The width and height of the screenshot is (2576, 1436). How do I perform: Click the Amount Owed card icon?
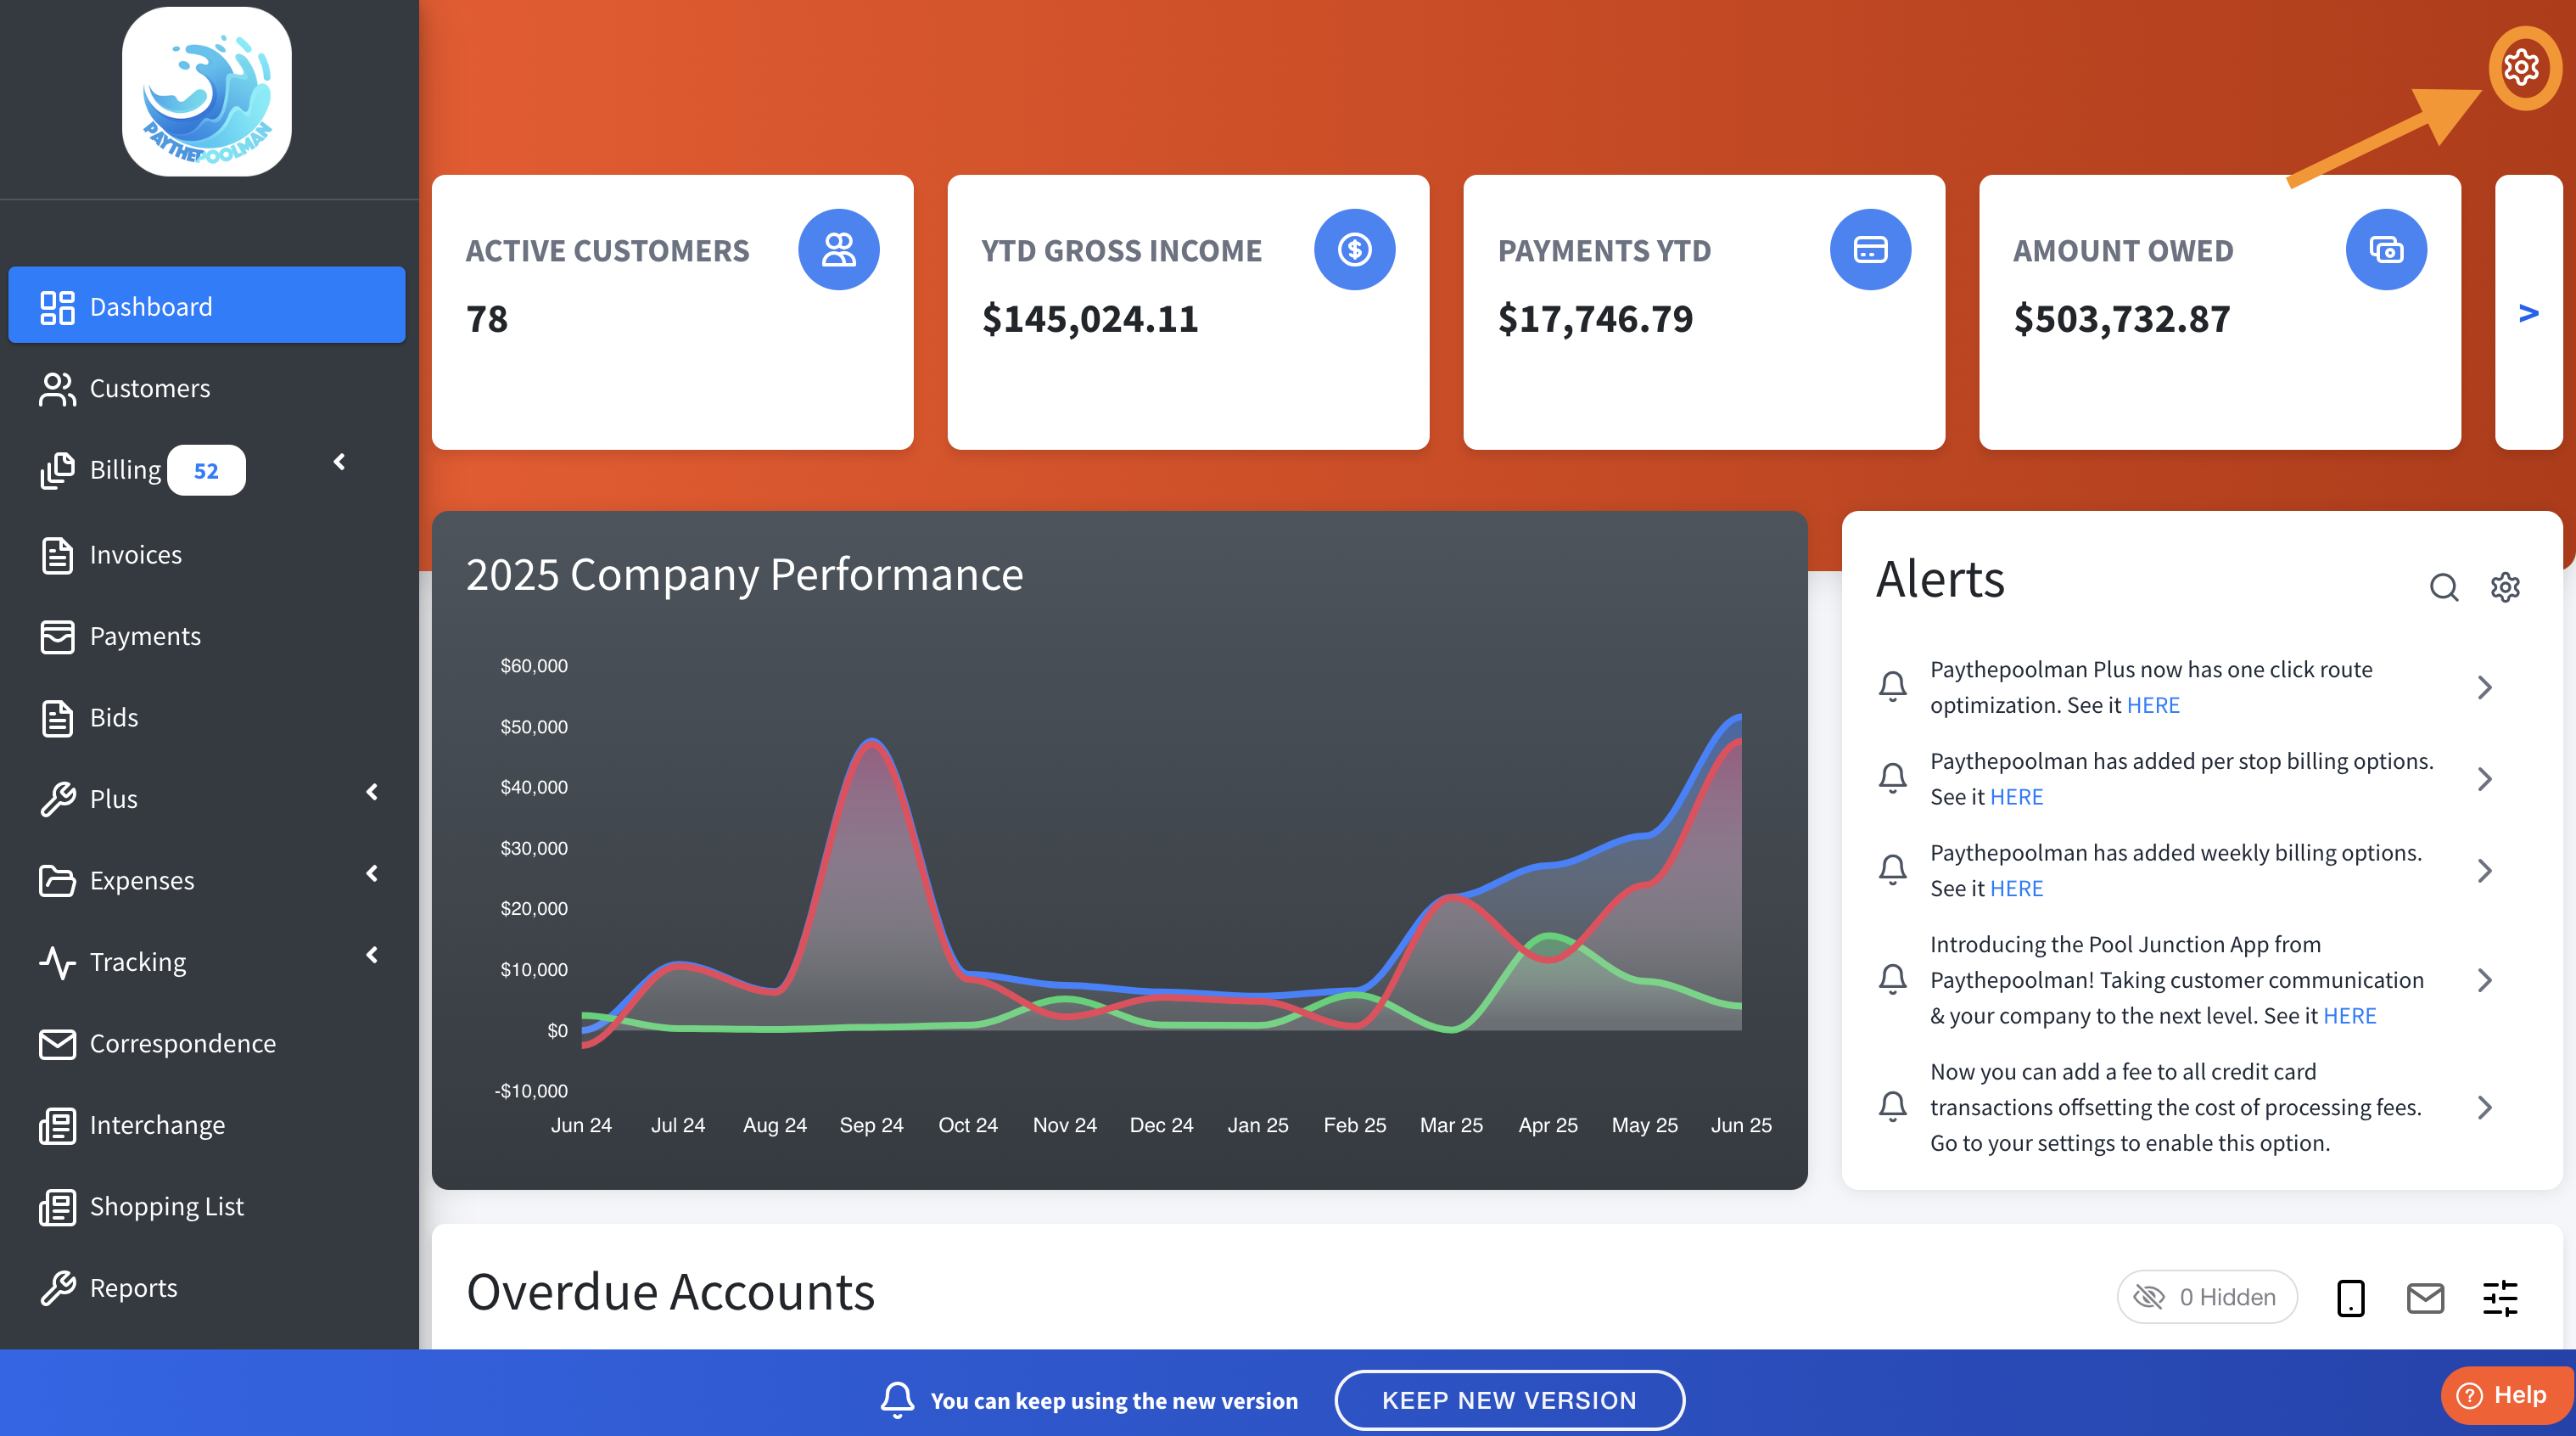point(2385,250)
